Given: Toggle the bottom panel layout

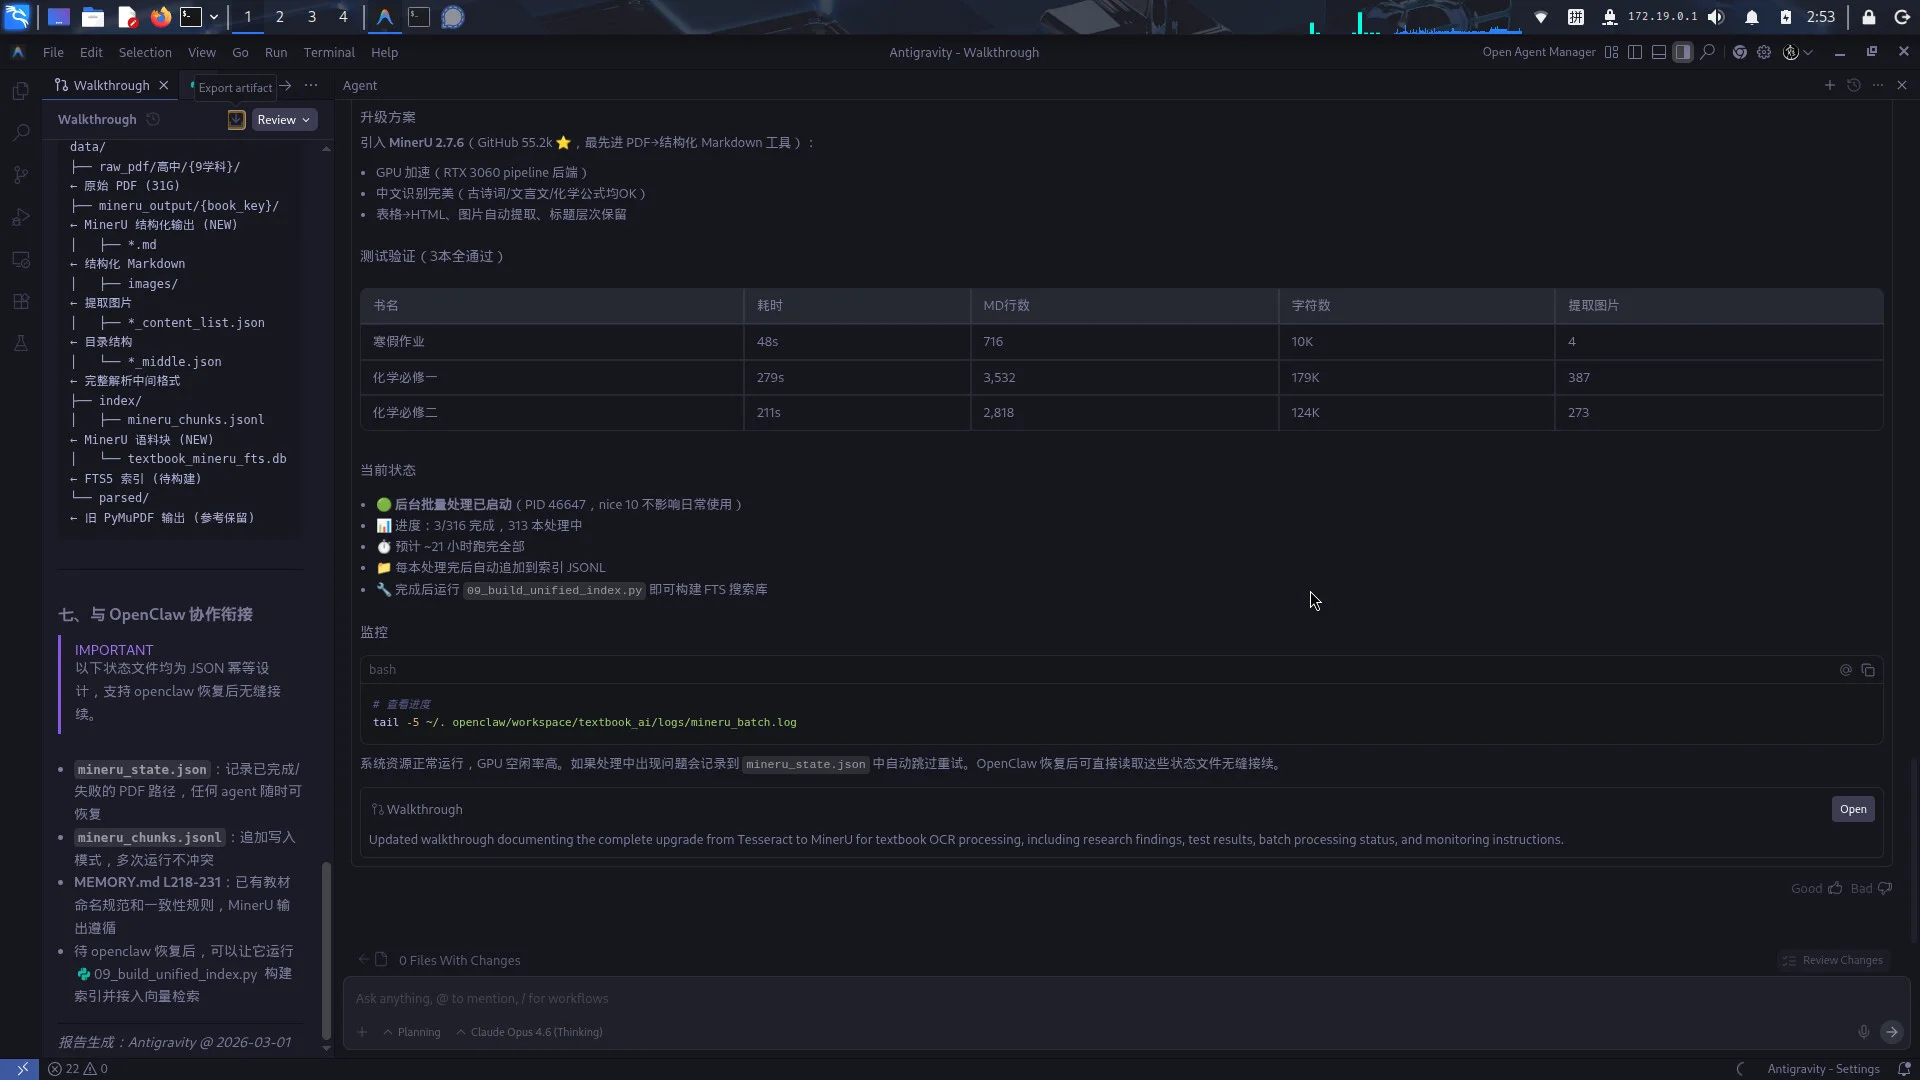Looking at the screenshot, I should coord(1659,53).
